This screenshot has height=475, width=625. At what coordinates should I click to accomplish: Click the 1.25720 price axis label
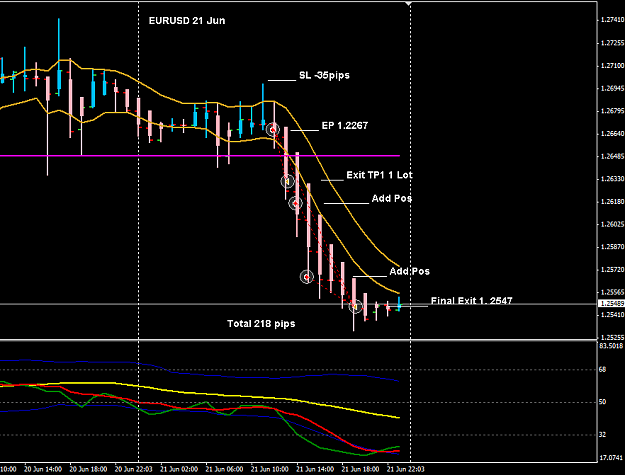612,270
